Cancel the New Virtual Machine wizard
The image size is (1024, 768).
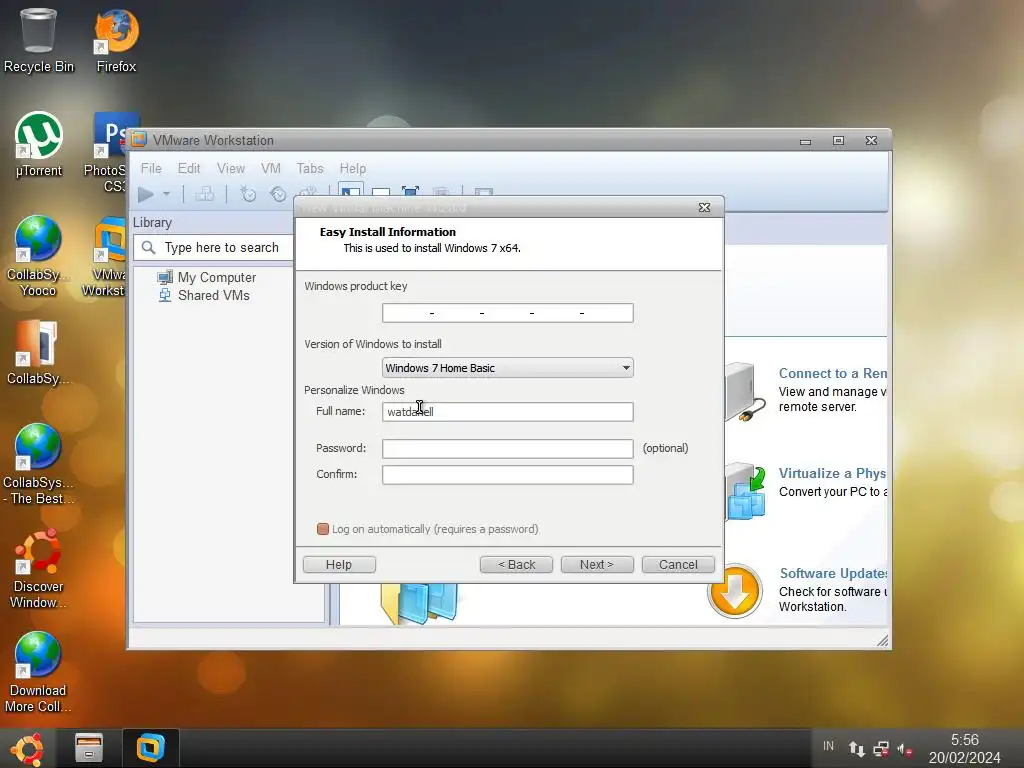678,564
